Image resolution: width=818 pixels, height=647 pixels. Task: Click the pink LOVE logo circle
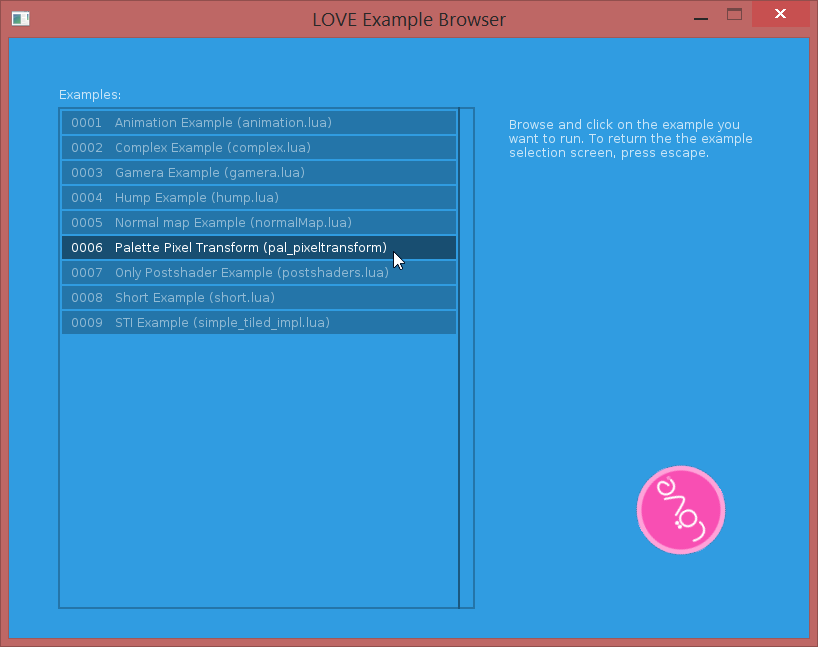tap(681, 510)
